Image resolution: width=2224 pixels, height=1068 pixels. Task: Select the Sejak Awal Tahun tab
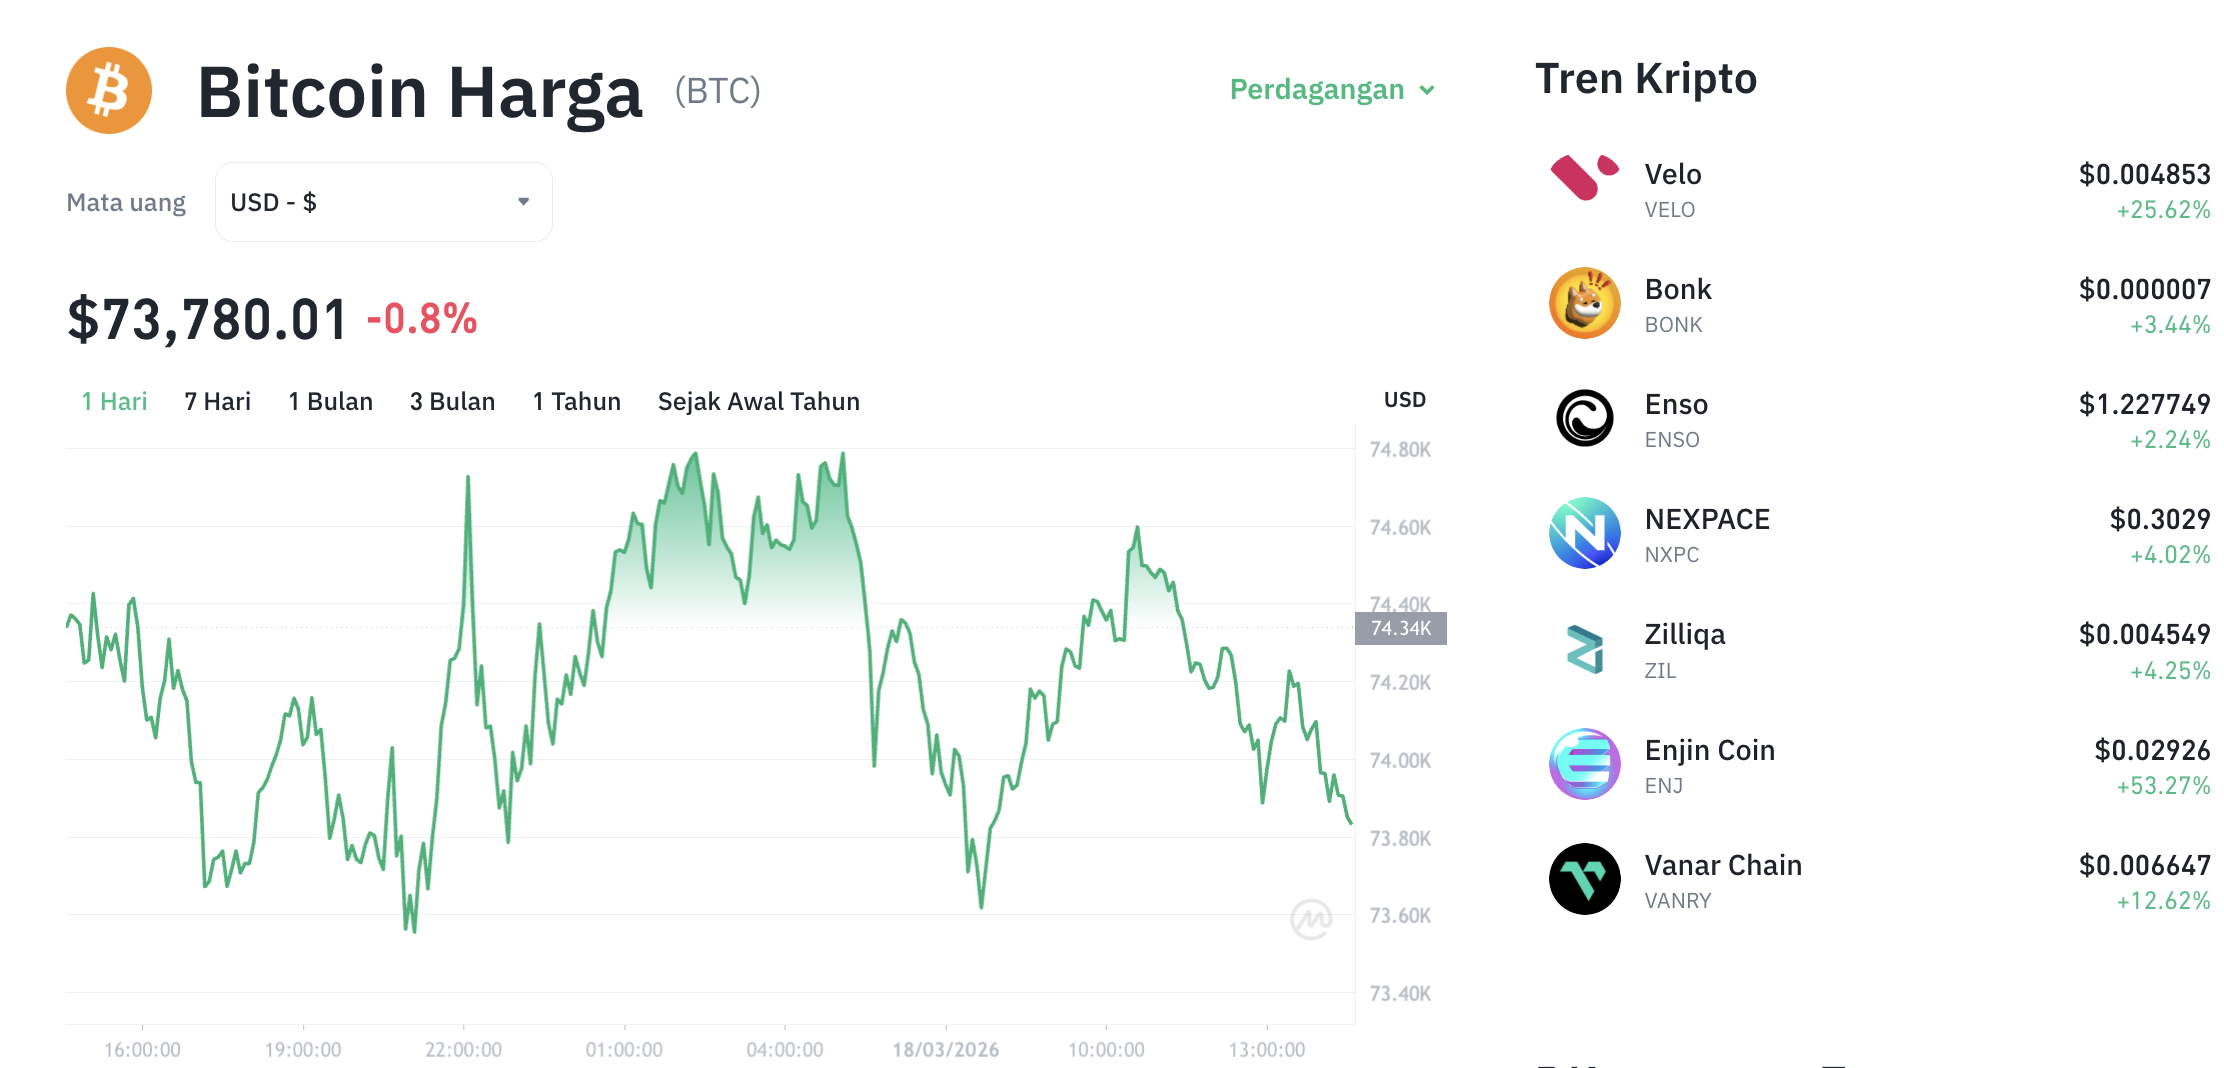coord(758,401)
